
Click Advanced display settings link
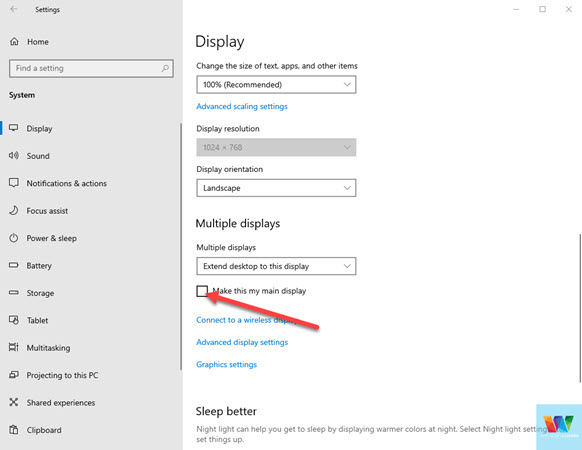coord(242,342)
